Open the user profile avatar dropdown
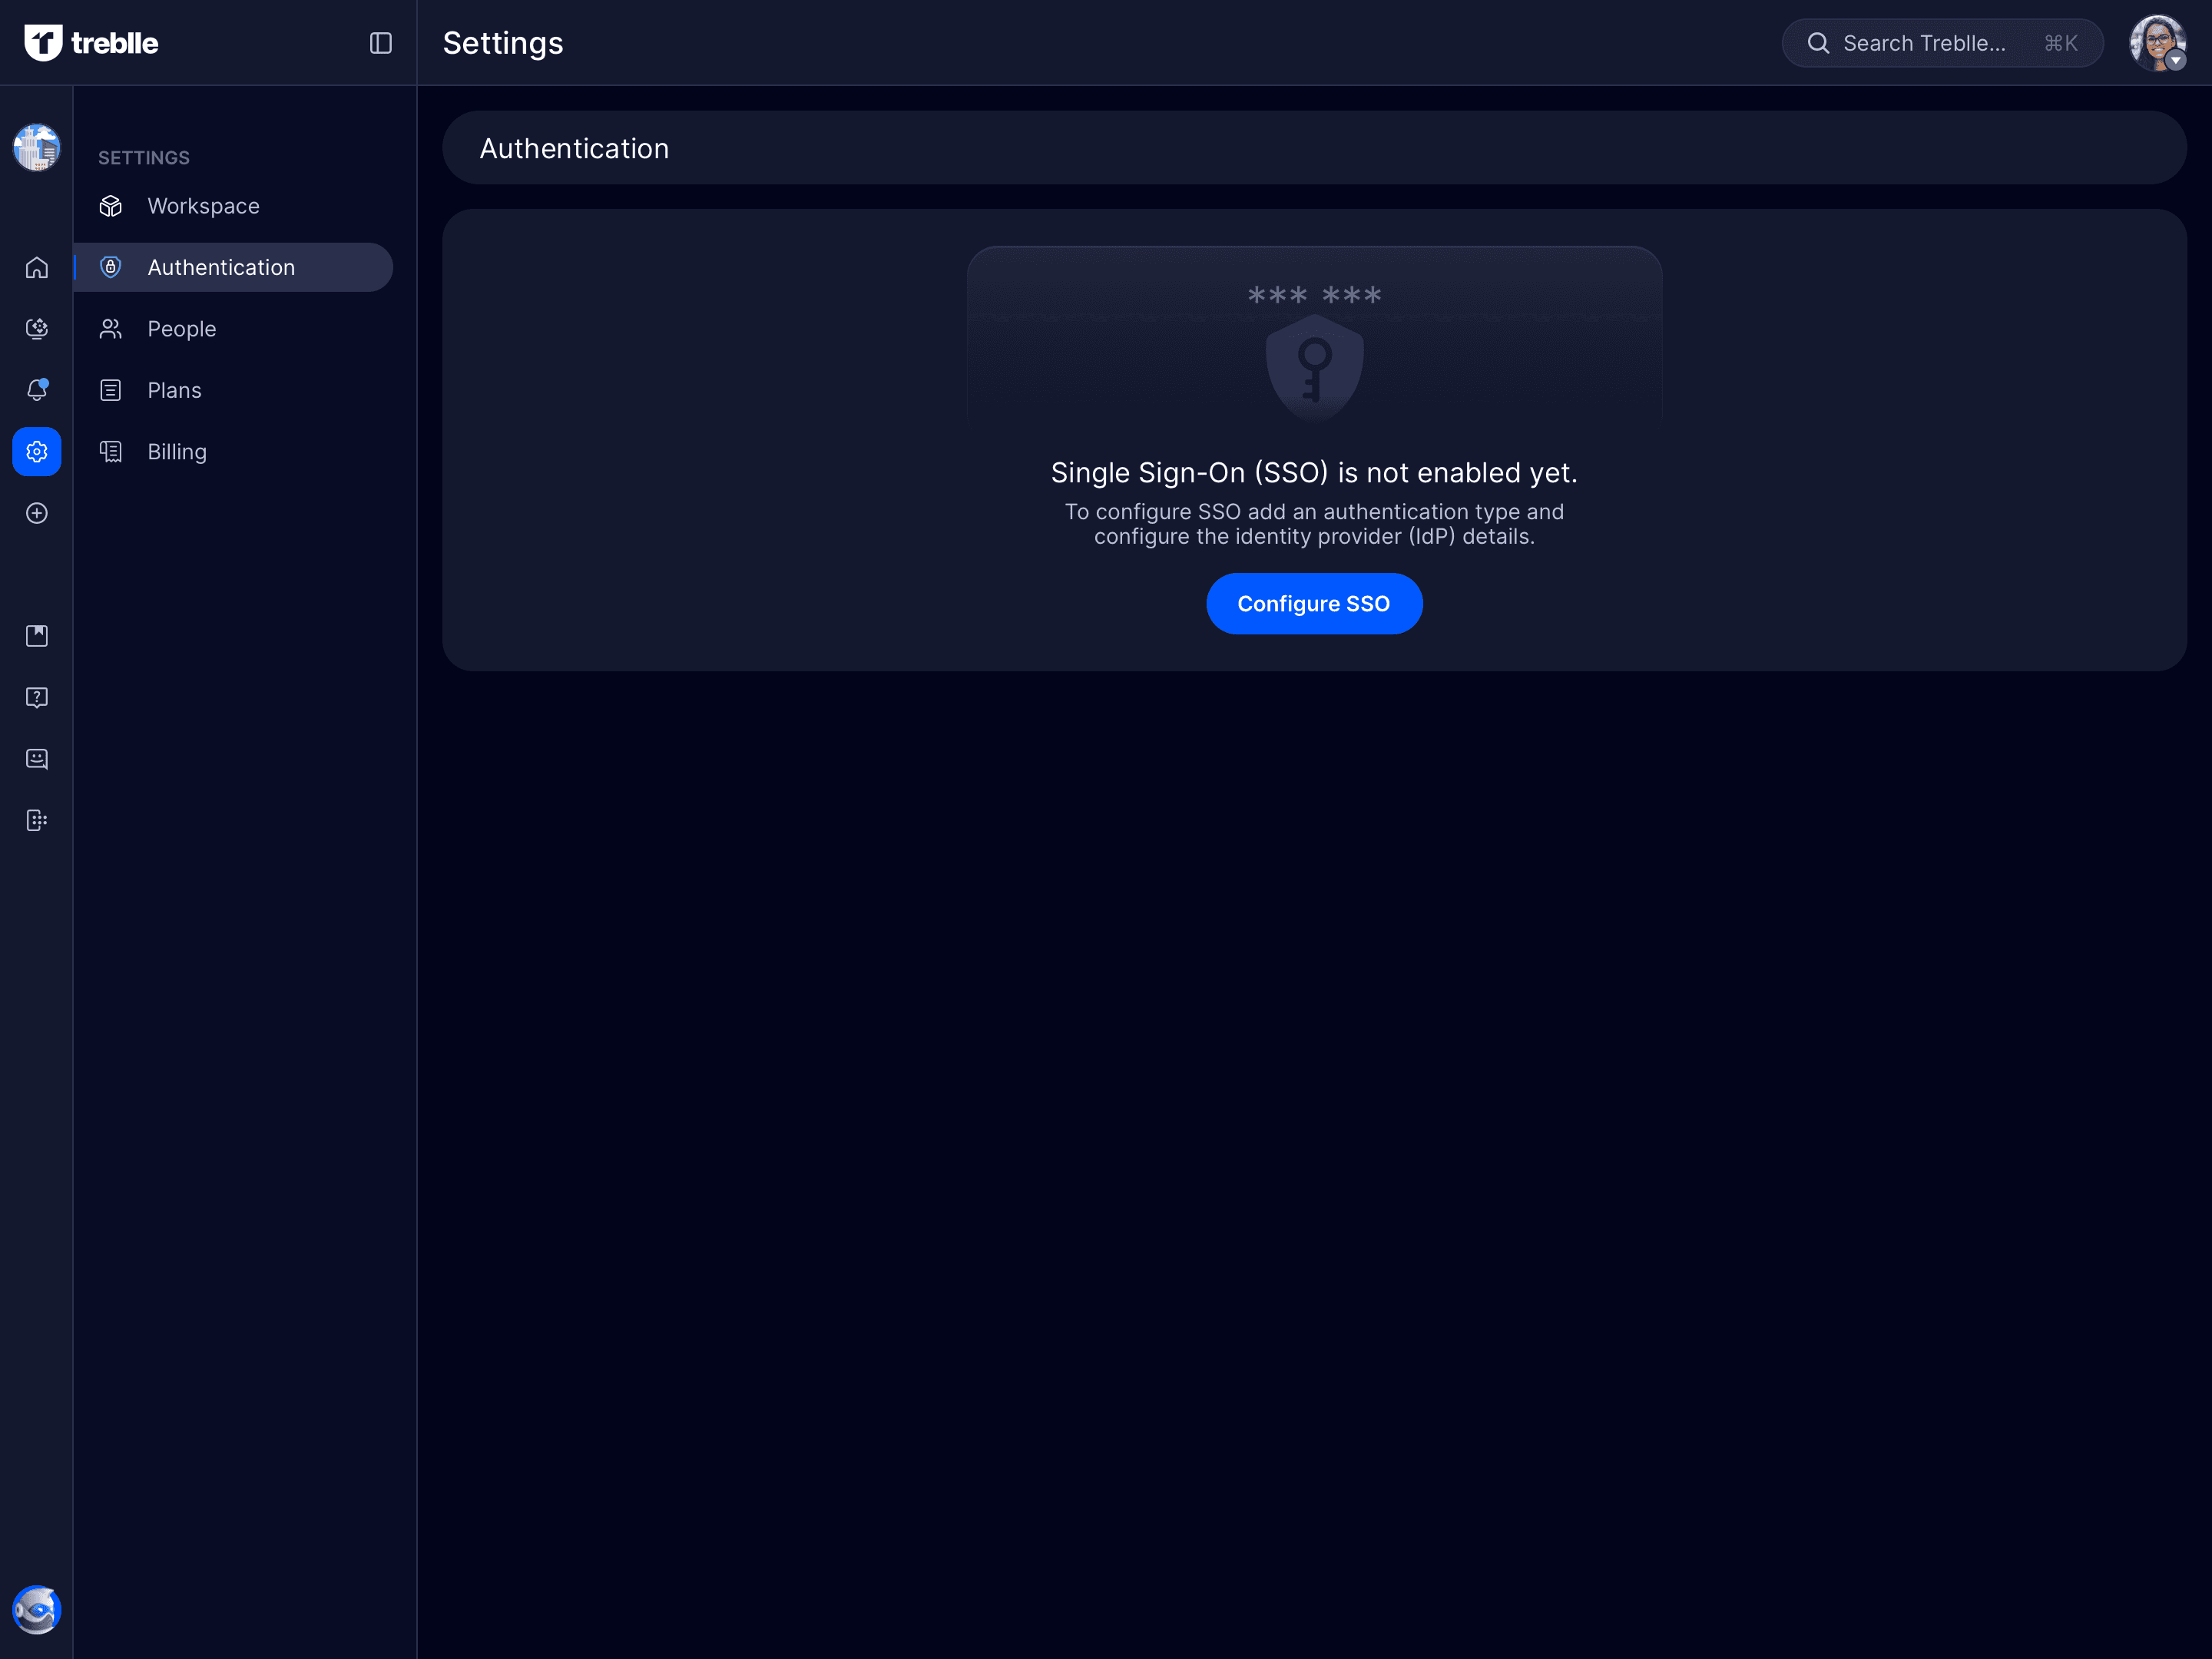The width and height of the screenshot is (2212, 1659). point(2157,43)
